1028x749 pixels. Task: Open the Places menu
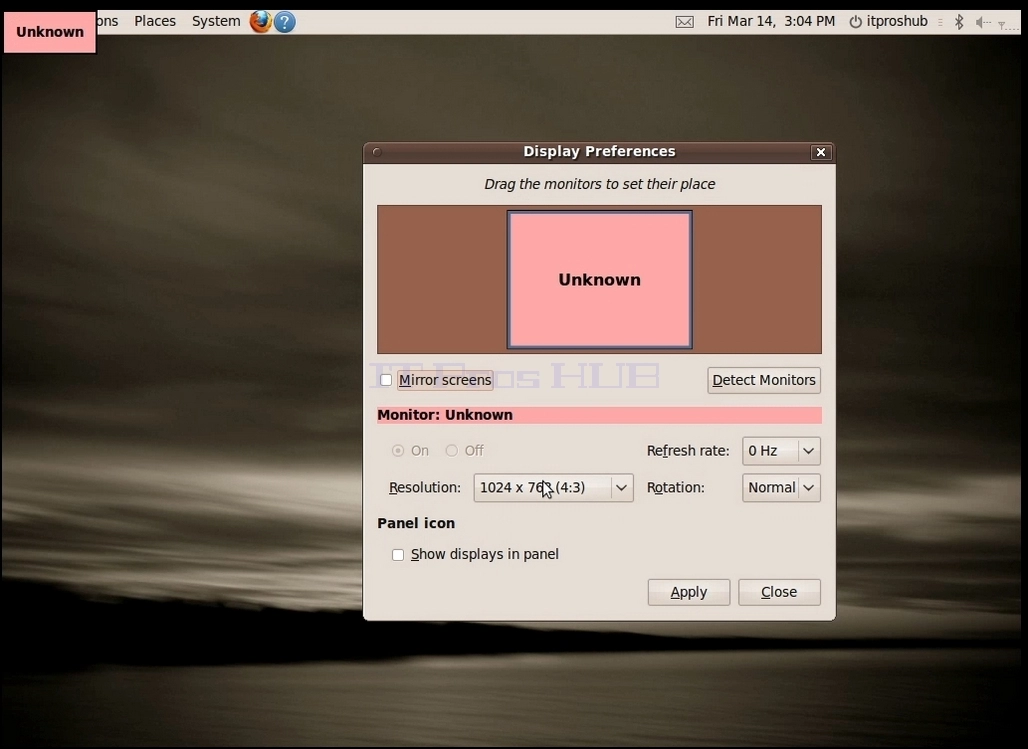(x=155, y=21)
